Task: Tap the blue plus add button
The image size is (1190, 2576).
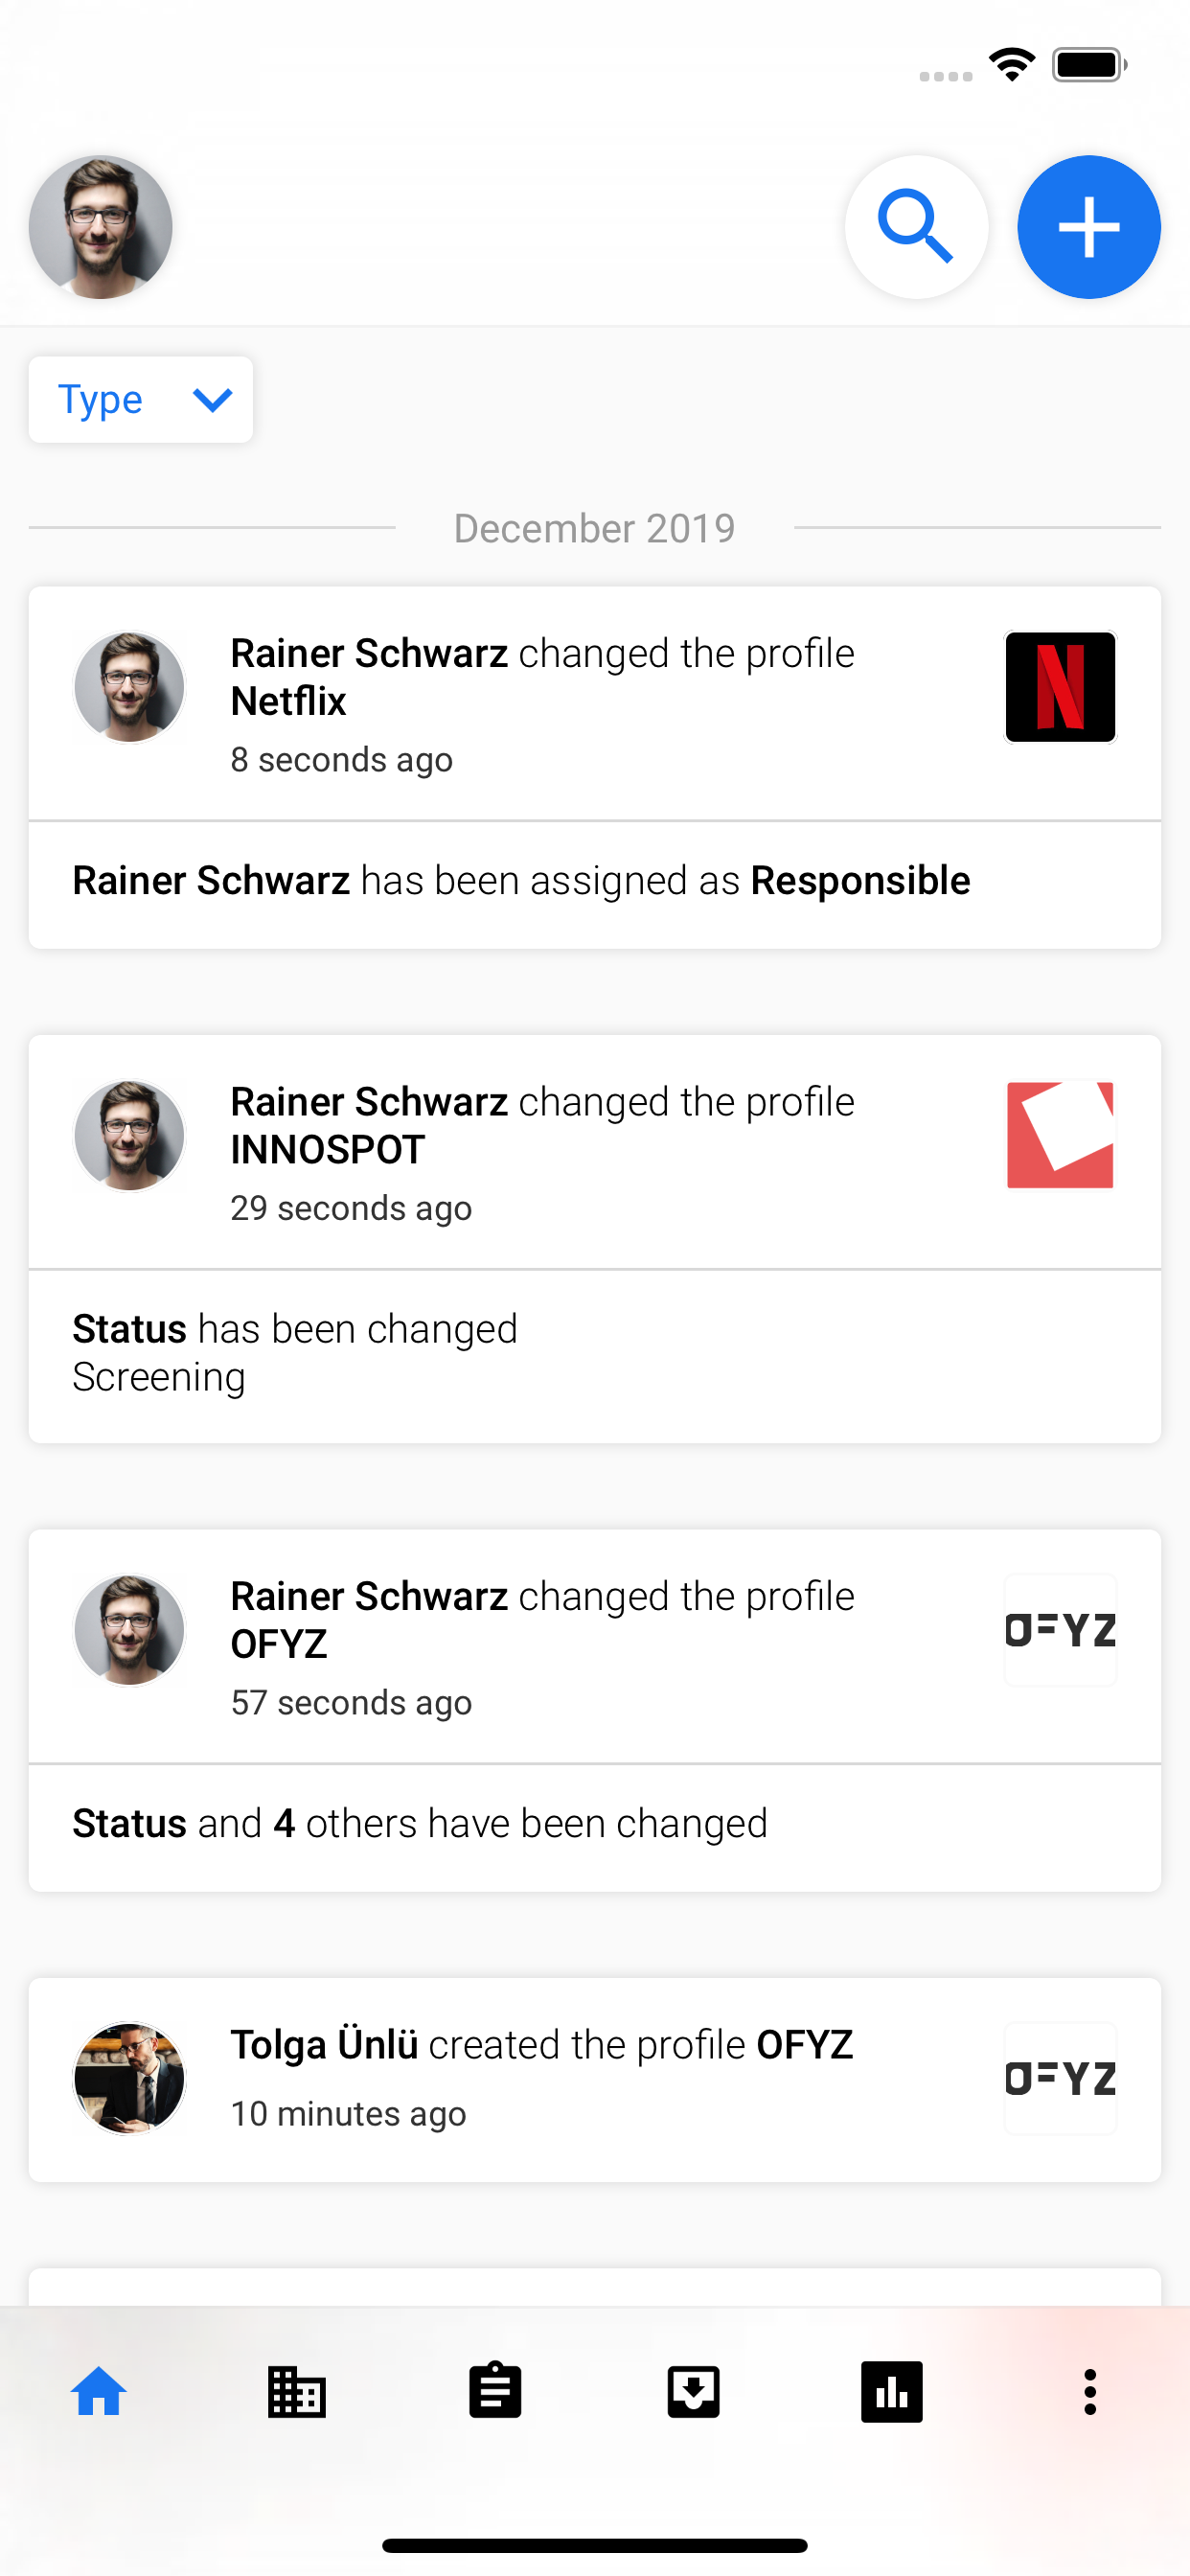Action: (1088, 227)
